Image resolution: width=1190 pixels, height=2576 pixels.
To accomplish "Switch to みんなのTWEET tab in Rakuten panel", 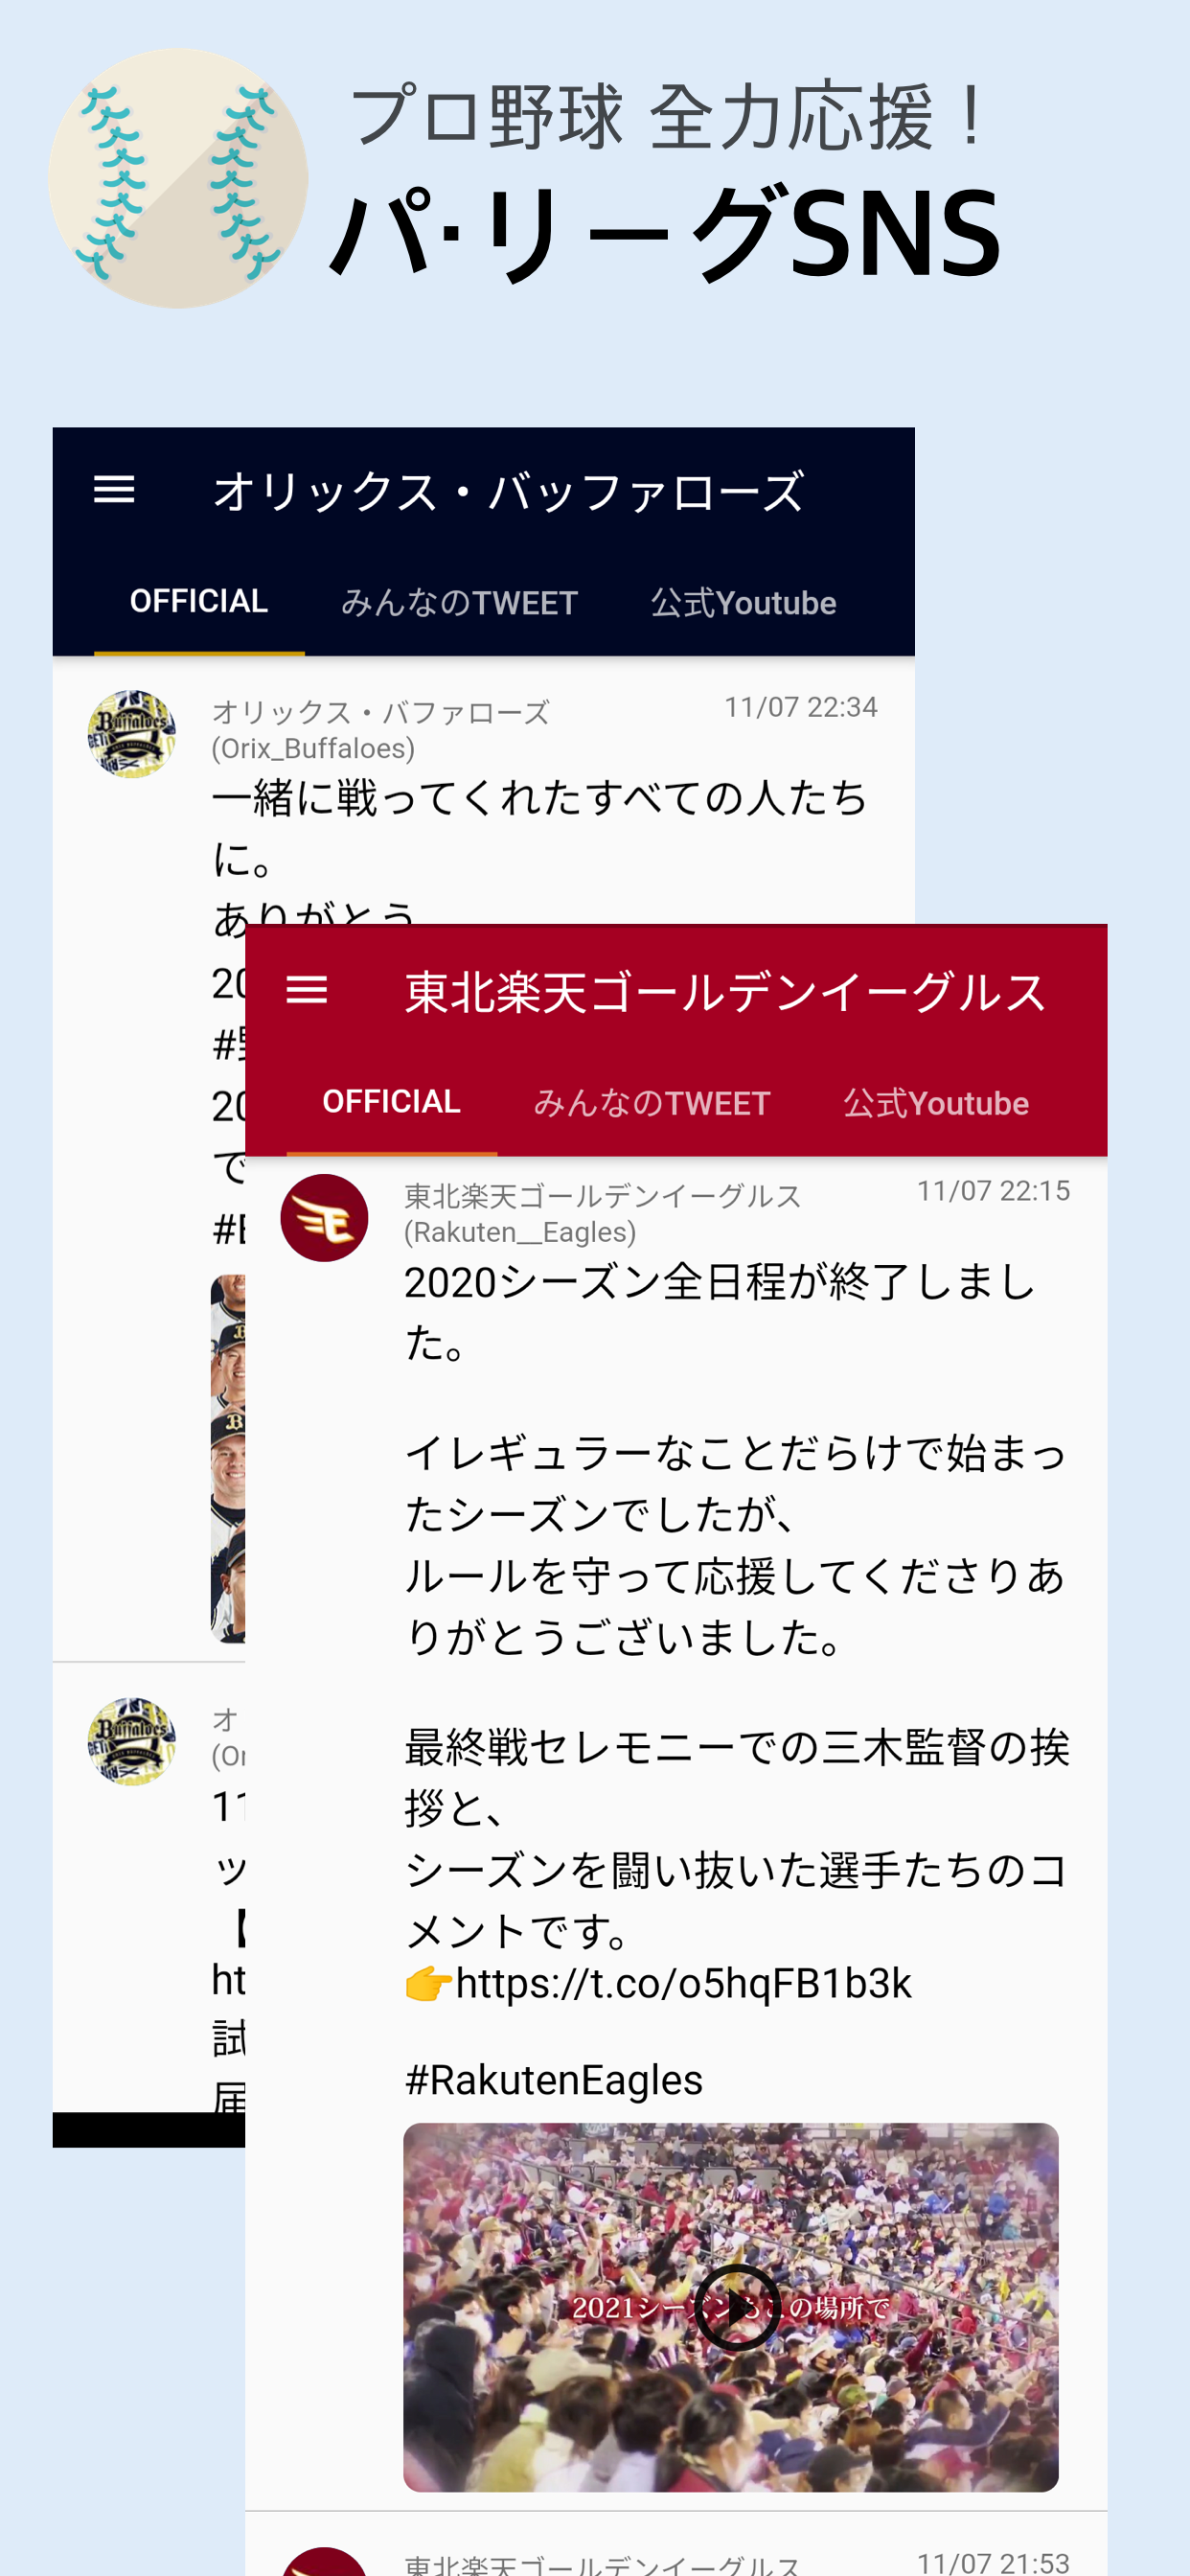I will (x=652, y=1102).
